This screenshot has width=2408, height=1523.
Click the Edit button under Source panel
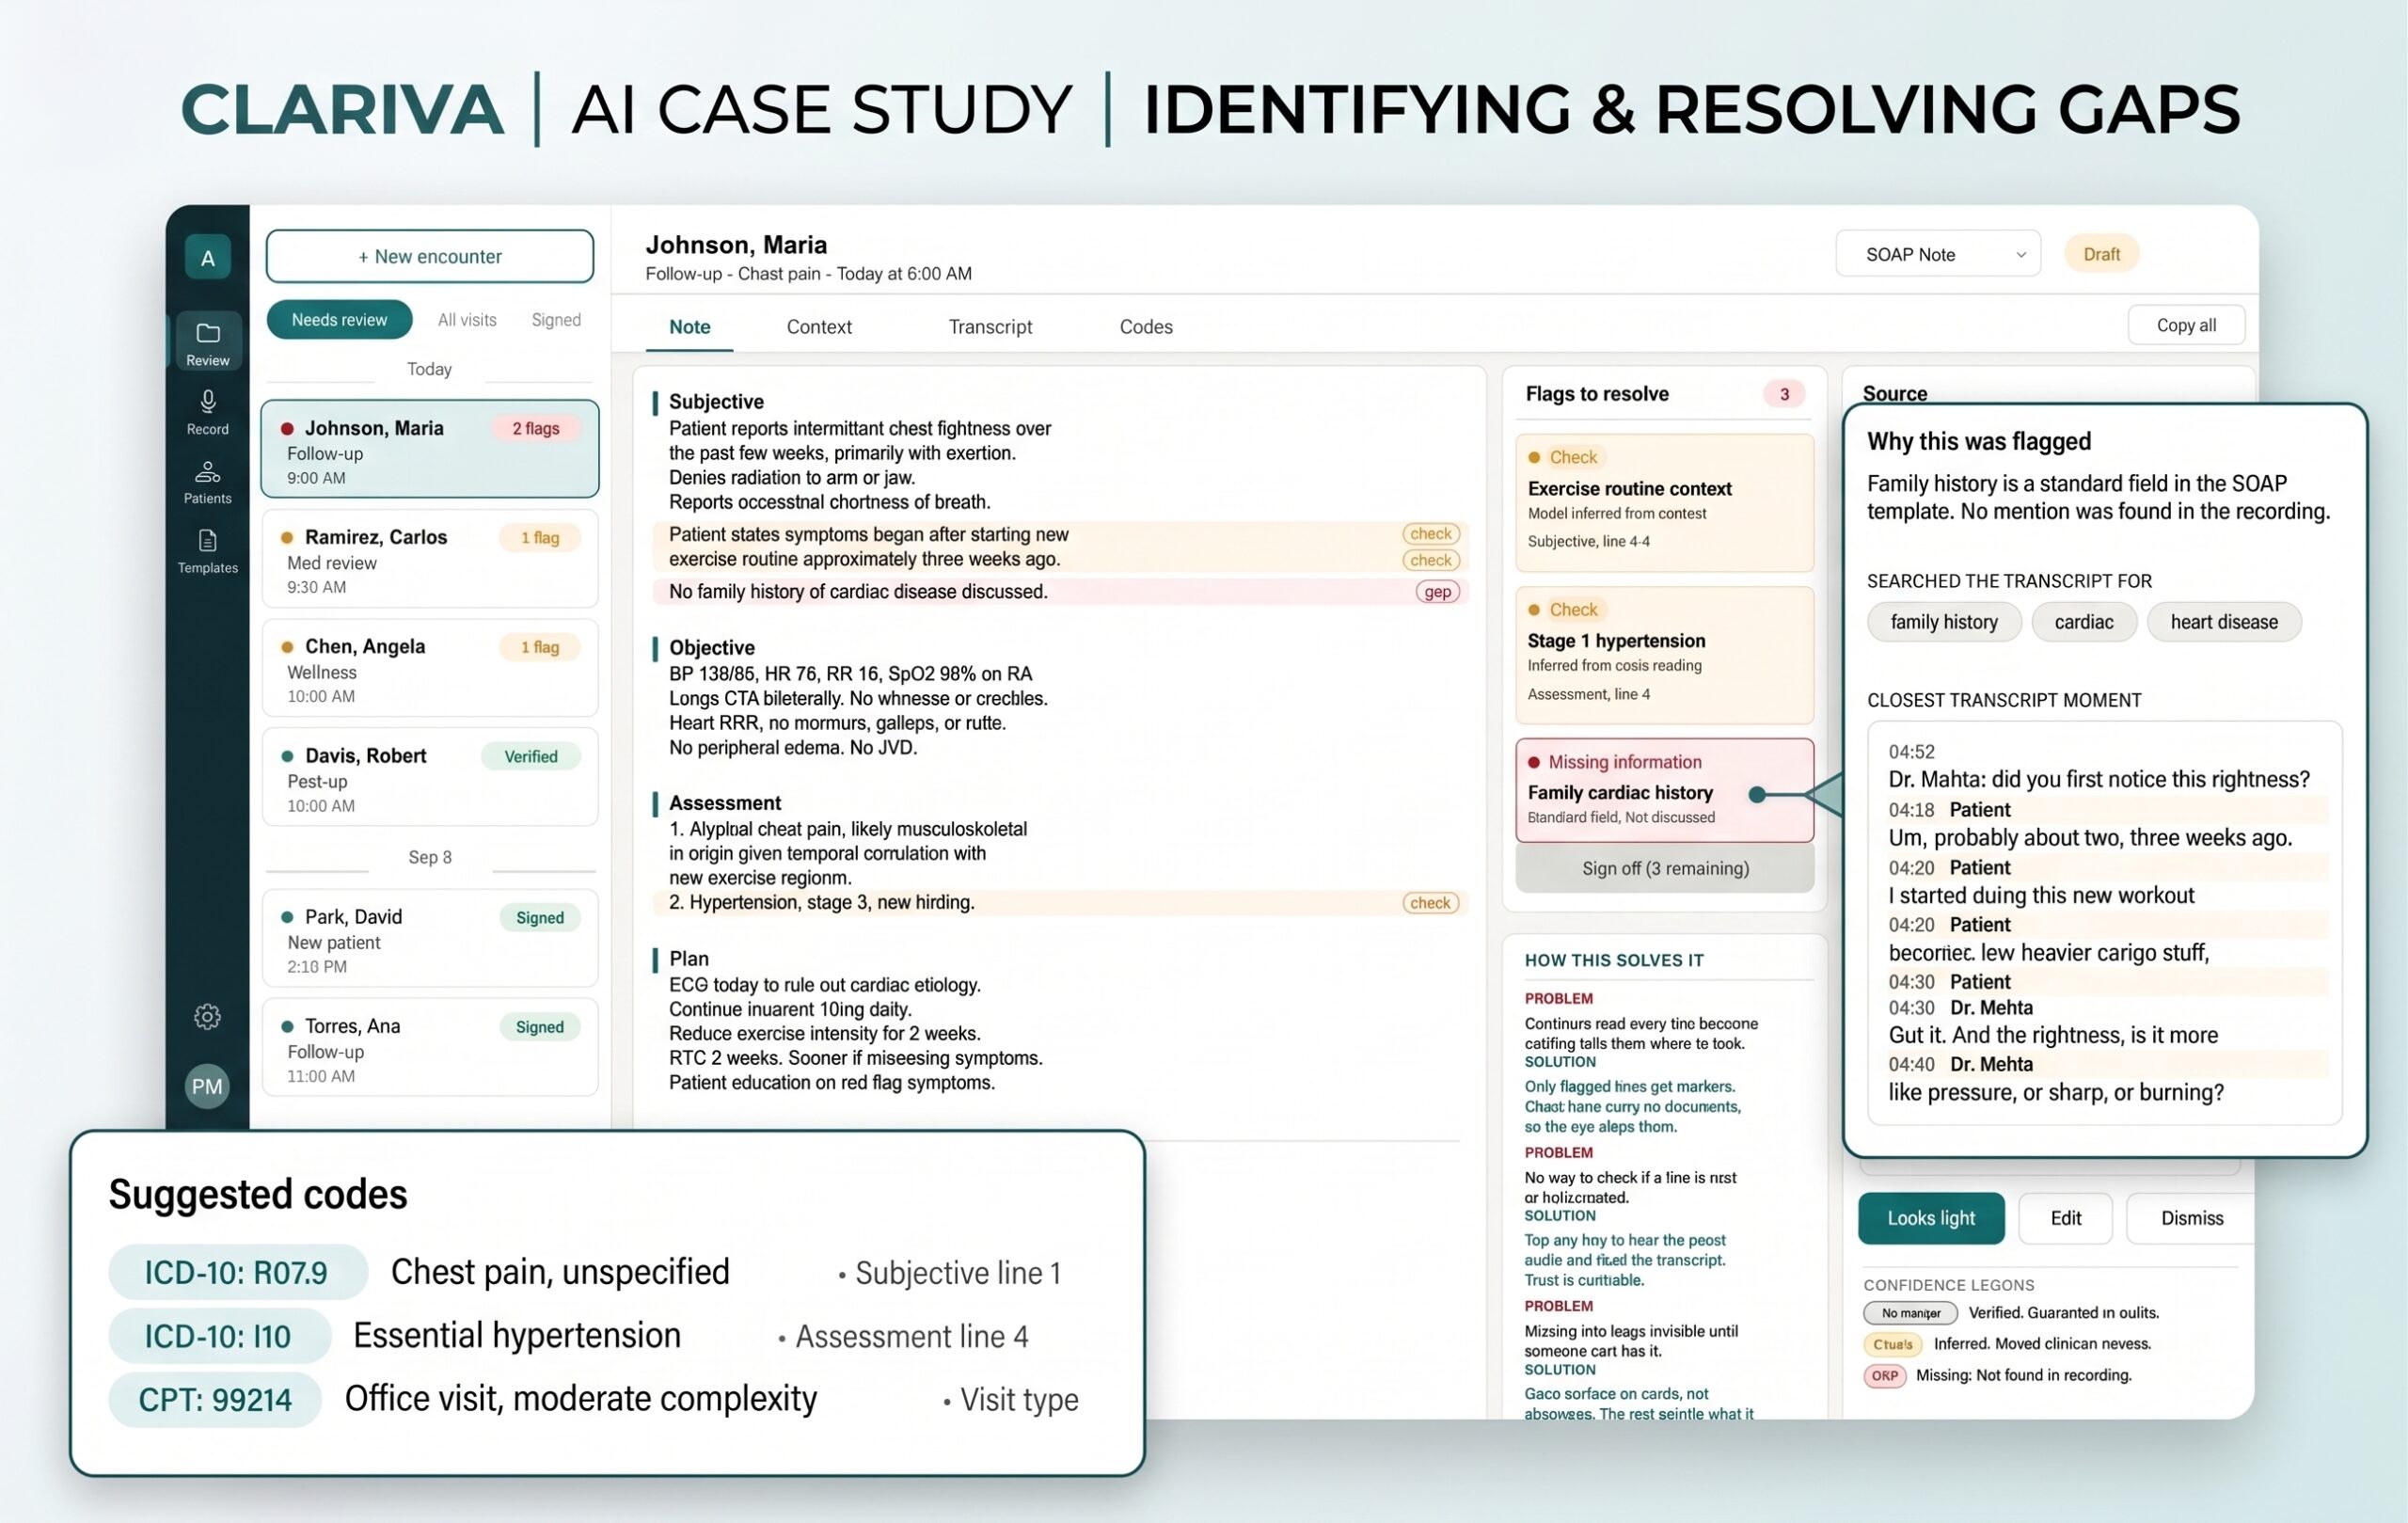(2066, 1218)
